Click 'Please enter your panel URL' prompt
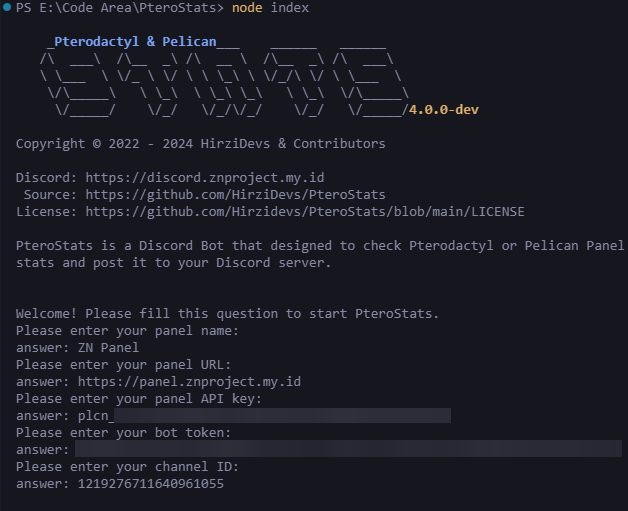 (123, 364)
